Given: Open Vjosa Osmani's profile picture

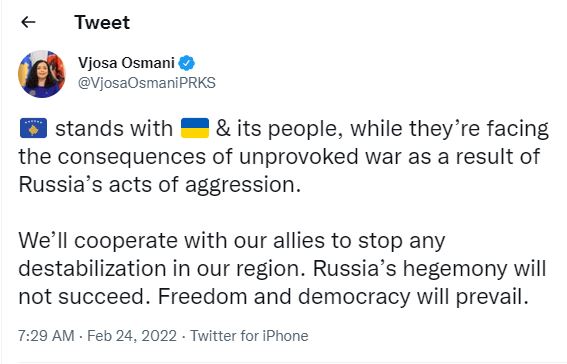Looking at the screenshot, I should coord(42,74).
